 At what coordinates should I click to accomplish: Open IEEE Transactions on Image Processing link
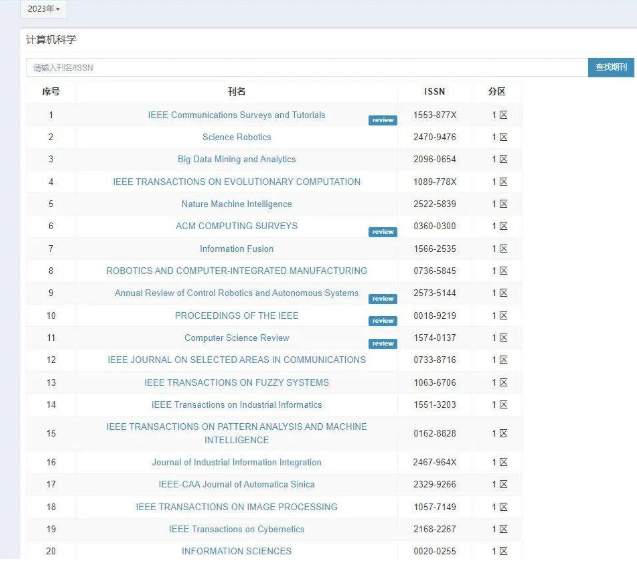236,507
